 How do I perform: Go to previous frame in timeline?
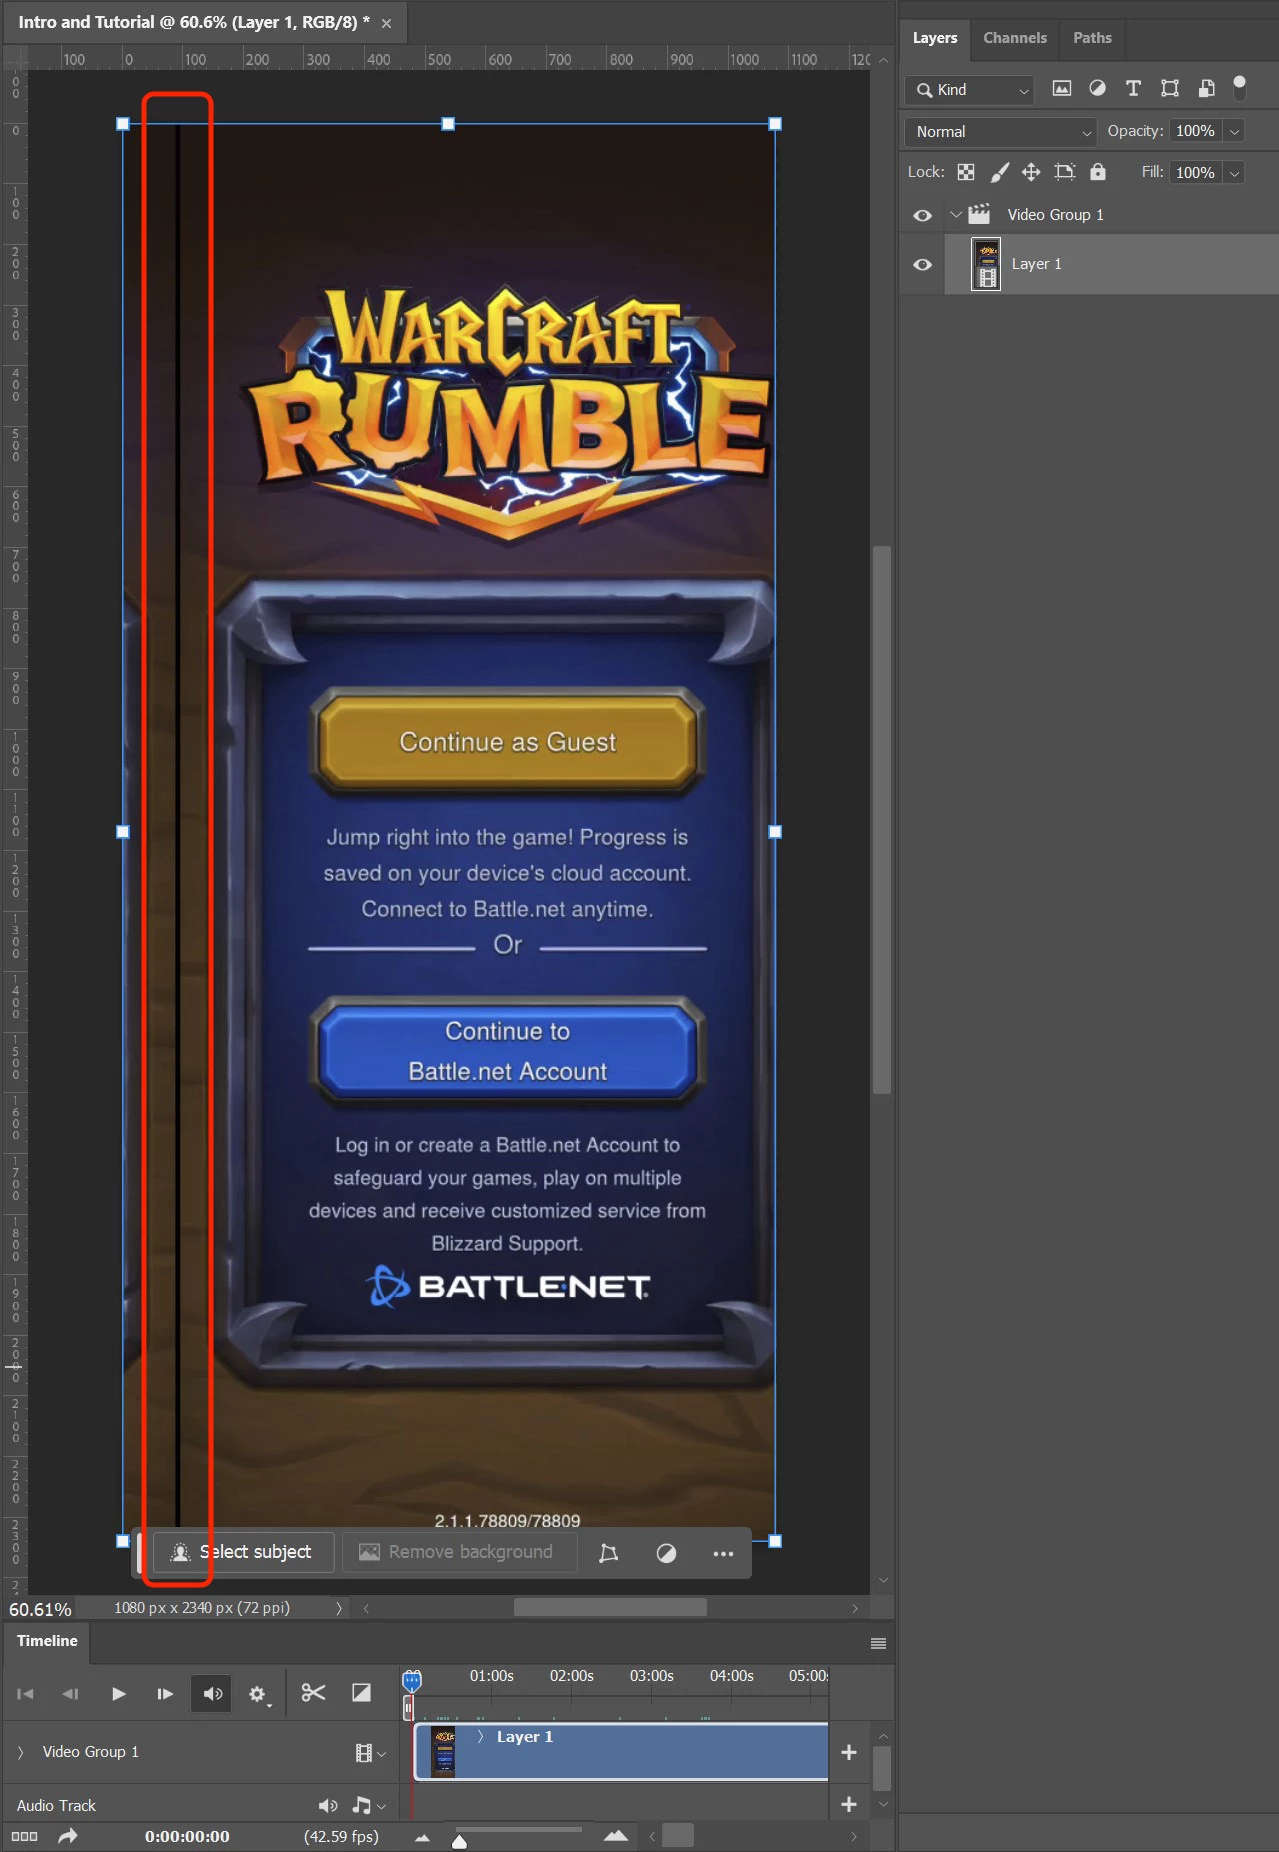(70, 1694)
